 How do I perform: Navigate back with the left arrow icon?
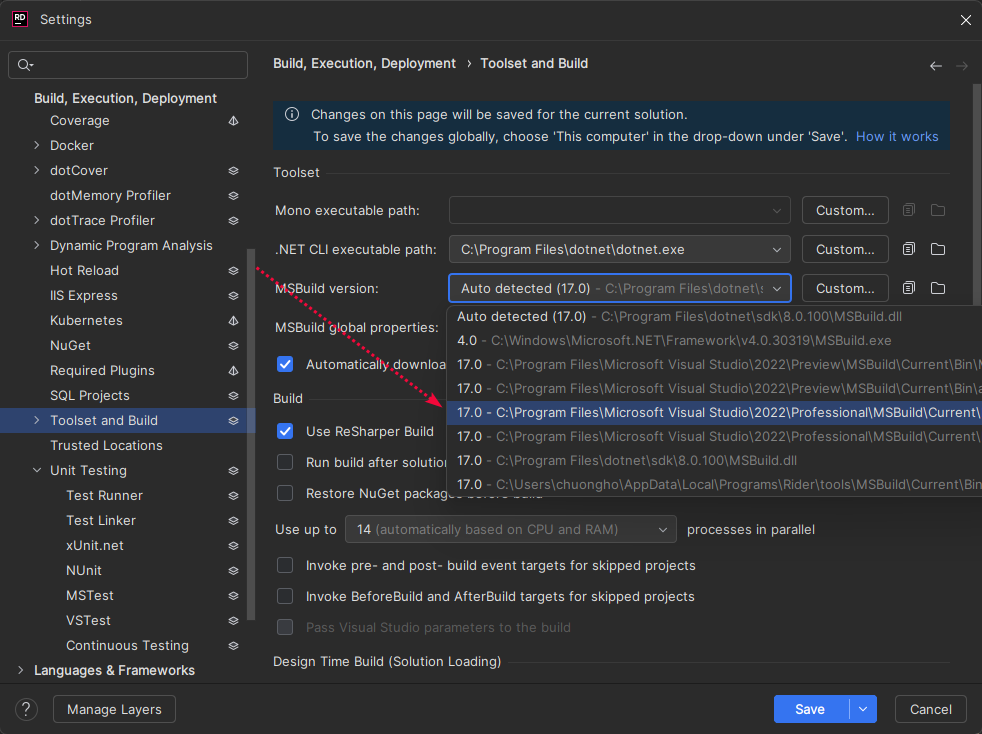coord(936,66)
